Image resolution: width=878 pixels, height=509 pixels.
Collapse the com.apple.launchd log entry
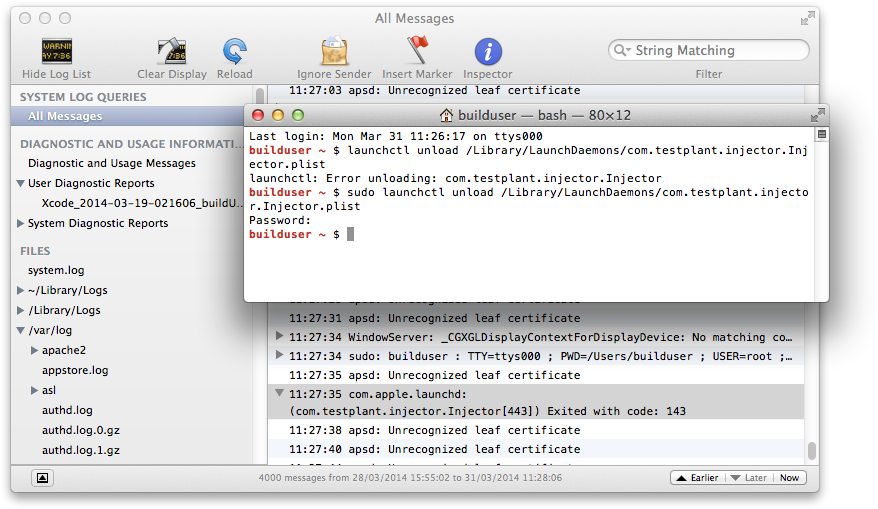click(279, 394)
